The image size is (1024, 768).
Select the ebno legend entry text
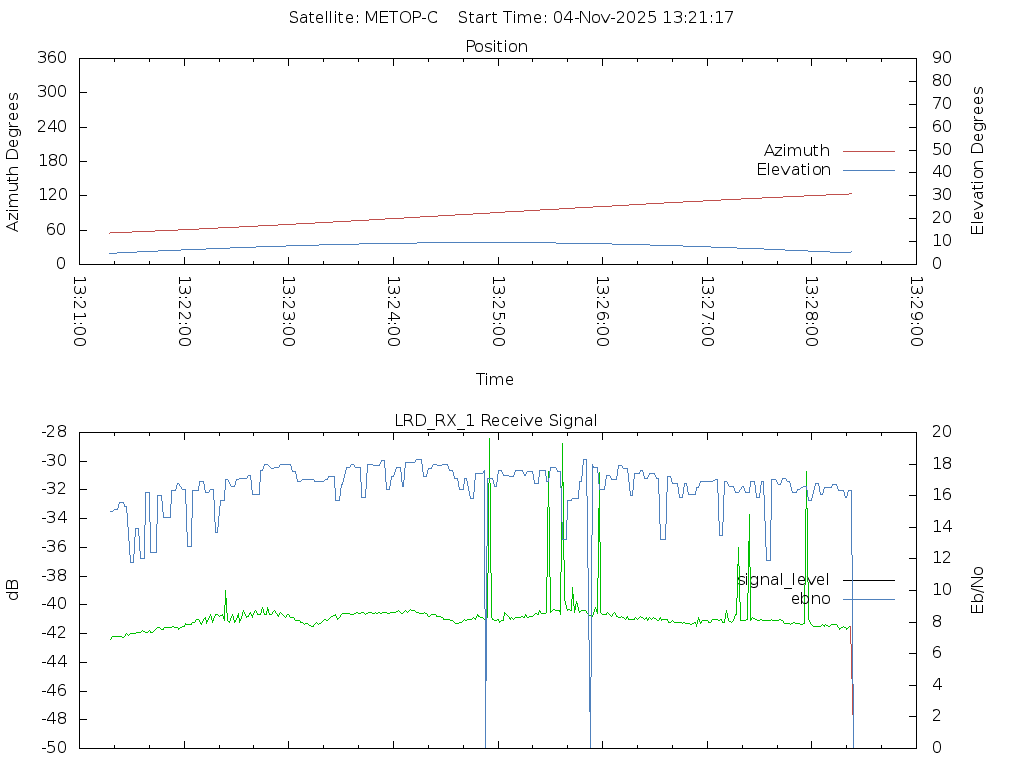coord(810,599)
